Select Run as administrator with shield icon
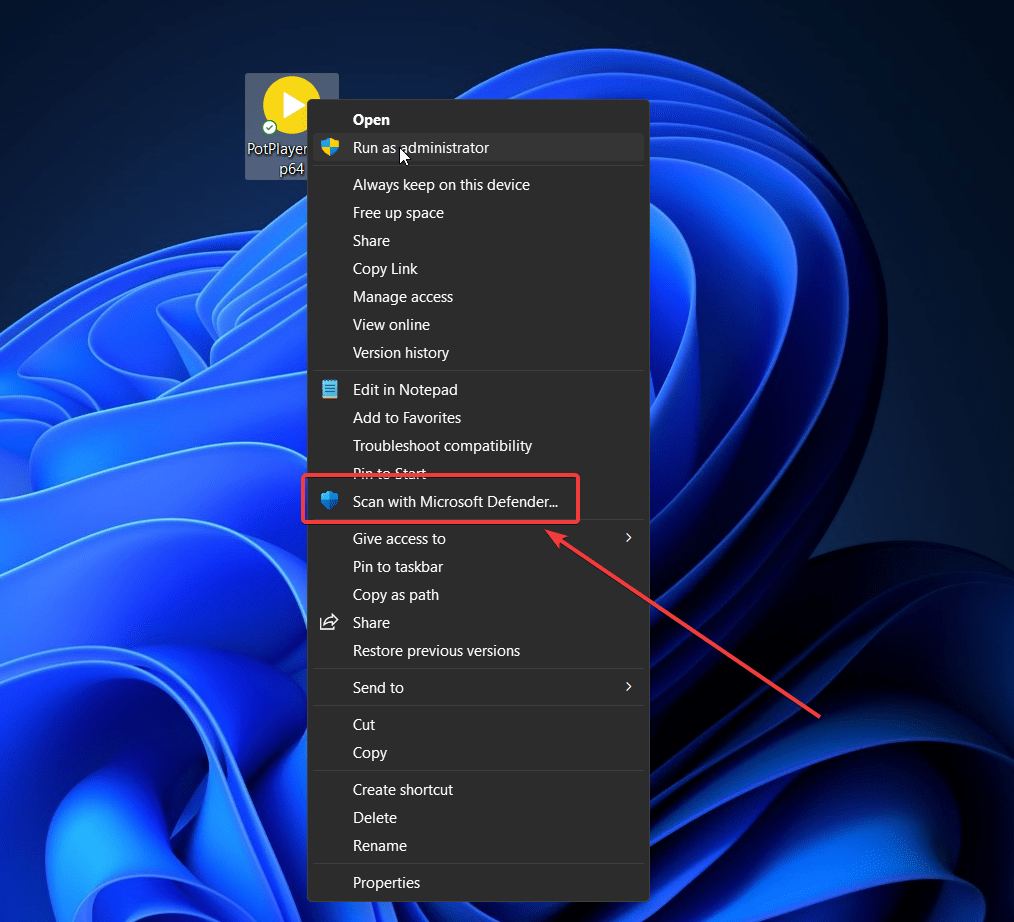The height and width of the screenshot is (922, 1014). 420,147
